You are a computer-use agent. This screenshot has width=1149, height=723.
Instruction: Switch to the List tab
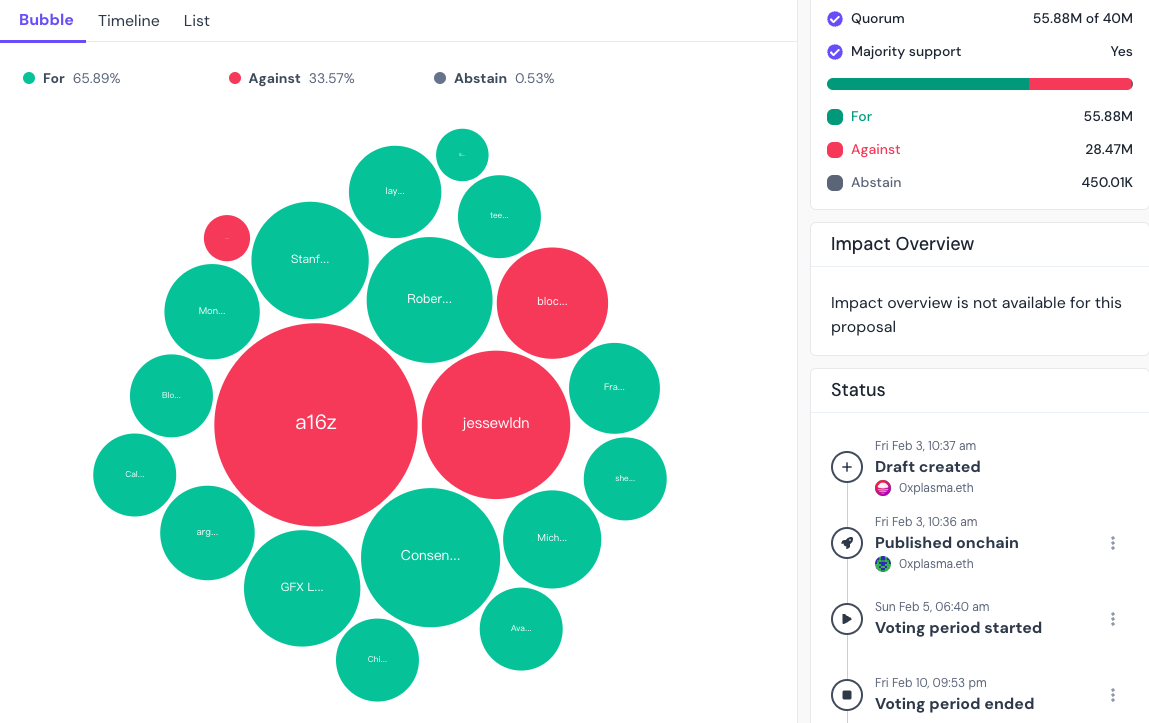[x=197, y=21]
